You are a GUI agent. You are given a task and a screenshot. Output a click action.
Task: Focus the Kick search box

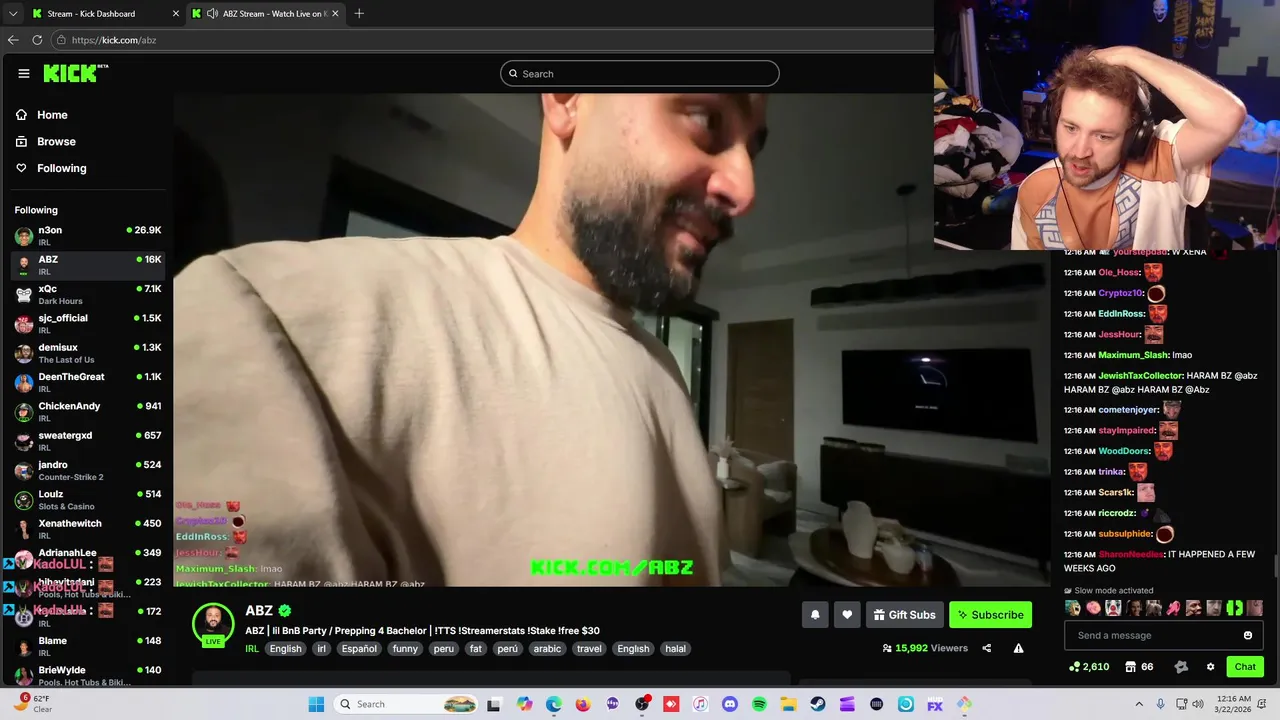pyautogui.click(x=640, y=73)
